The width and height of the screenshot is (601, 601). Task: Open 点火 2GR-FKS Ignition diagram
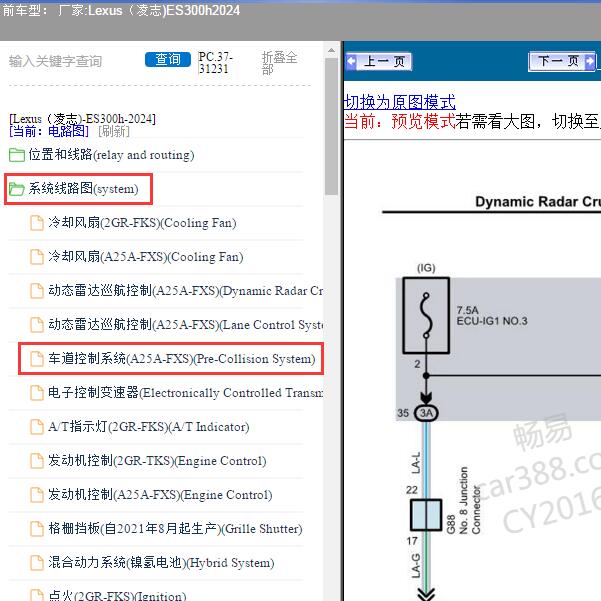117,595
